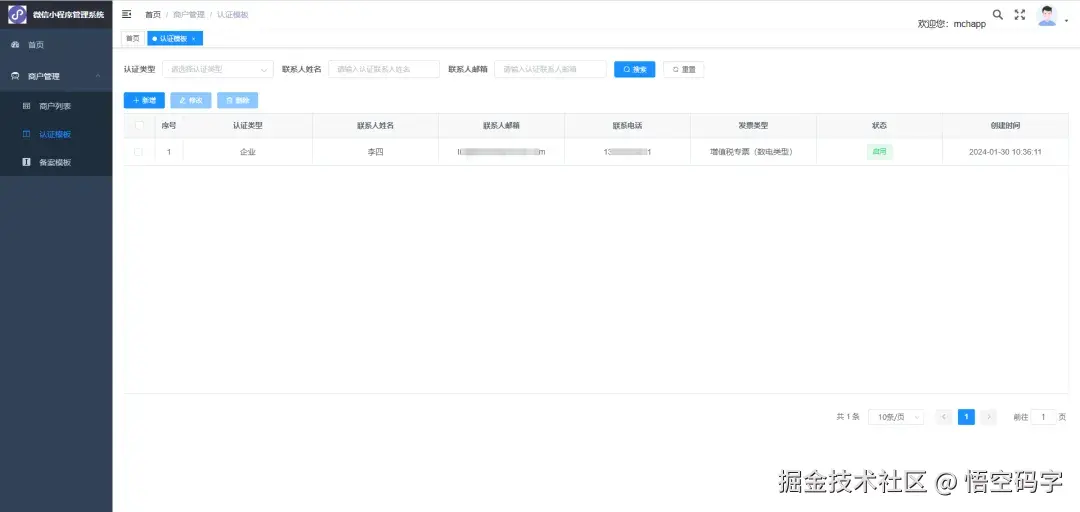Click the 企业 cell in the table

tap(248, 152)
